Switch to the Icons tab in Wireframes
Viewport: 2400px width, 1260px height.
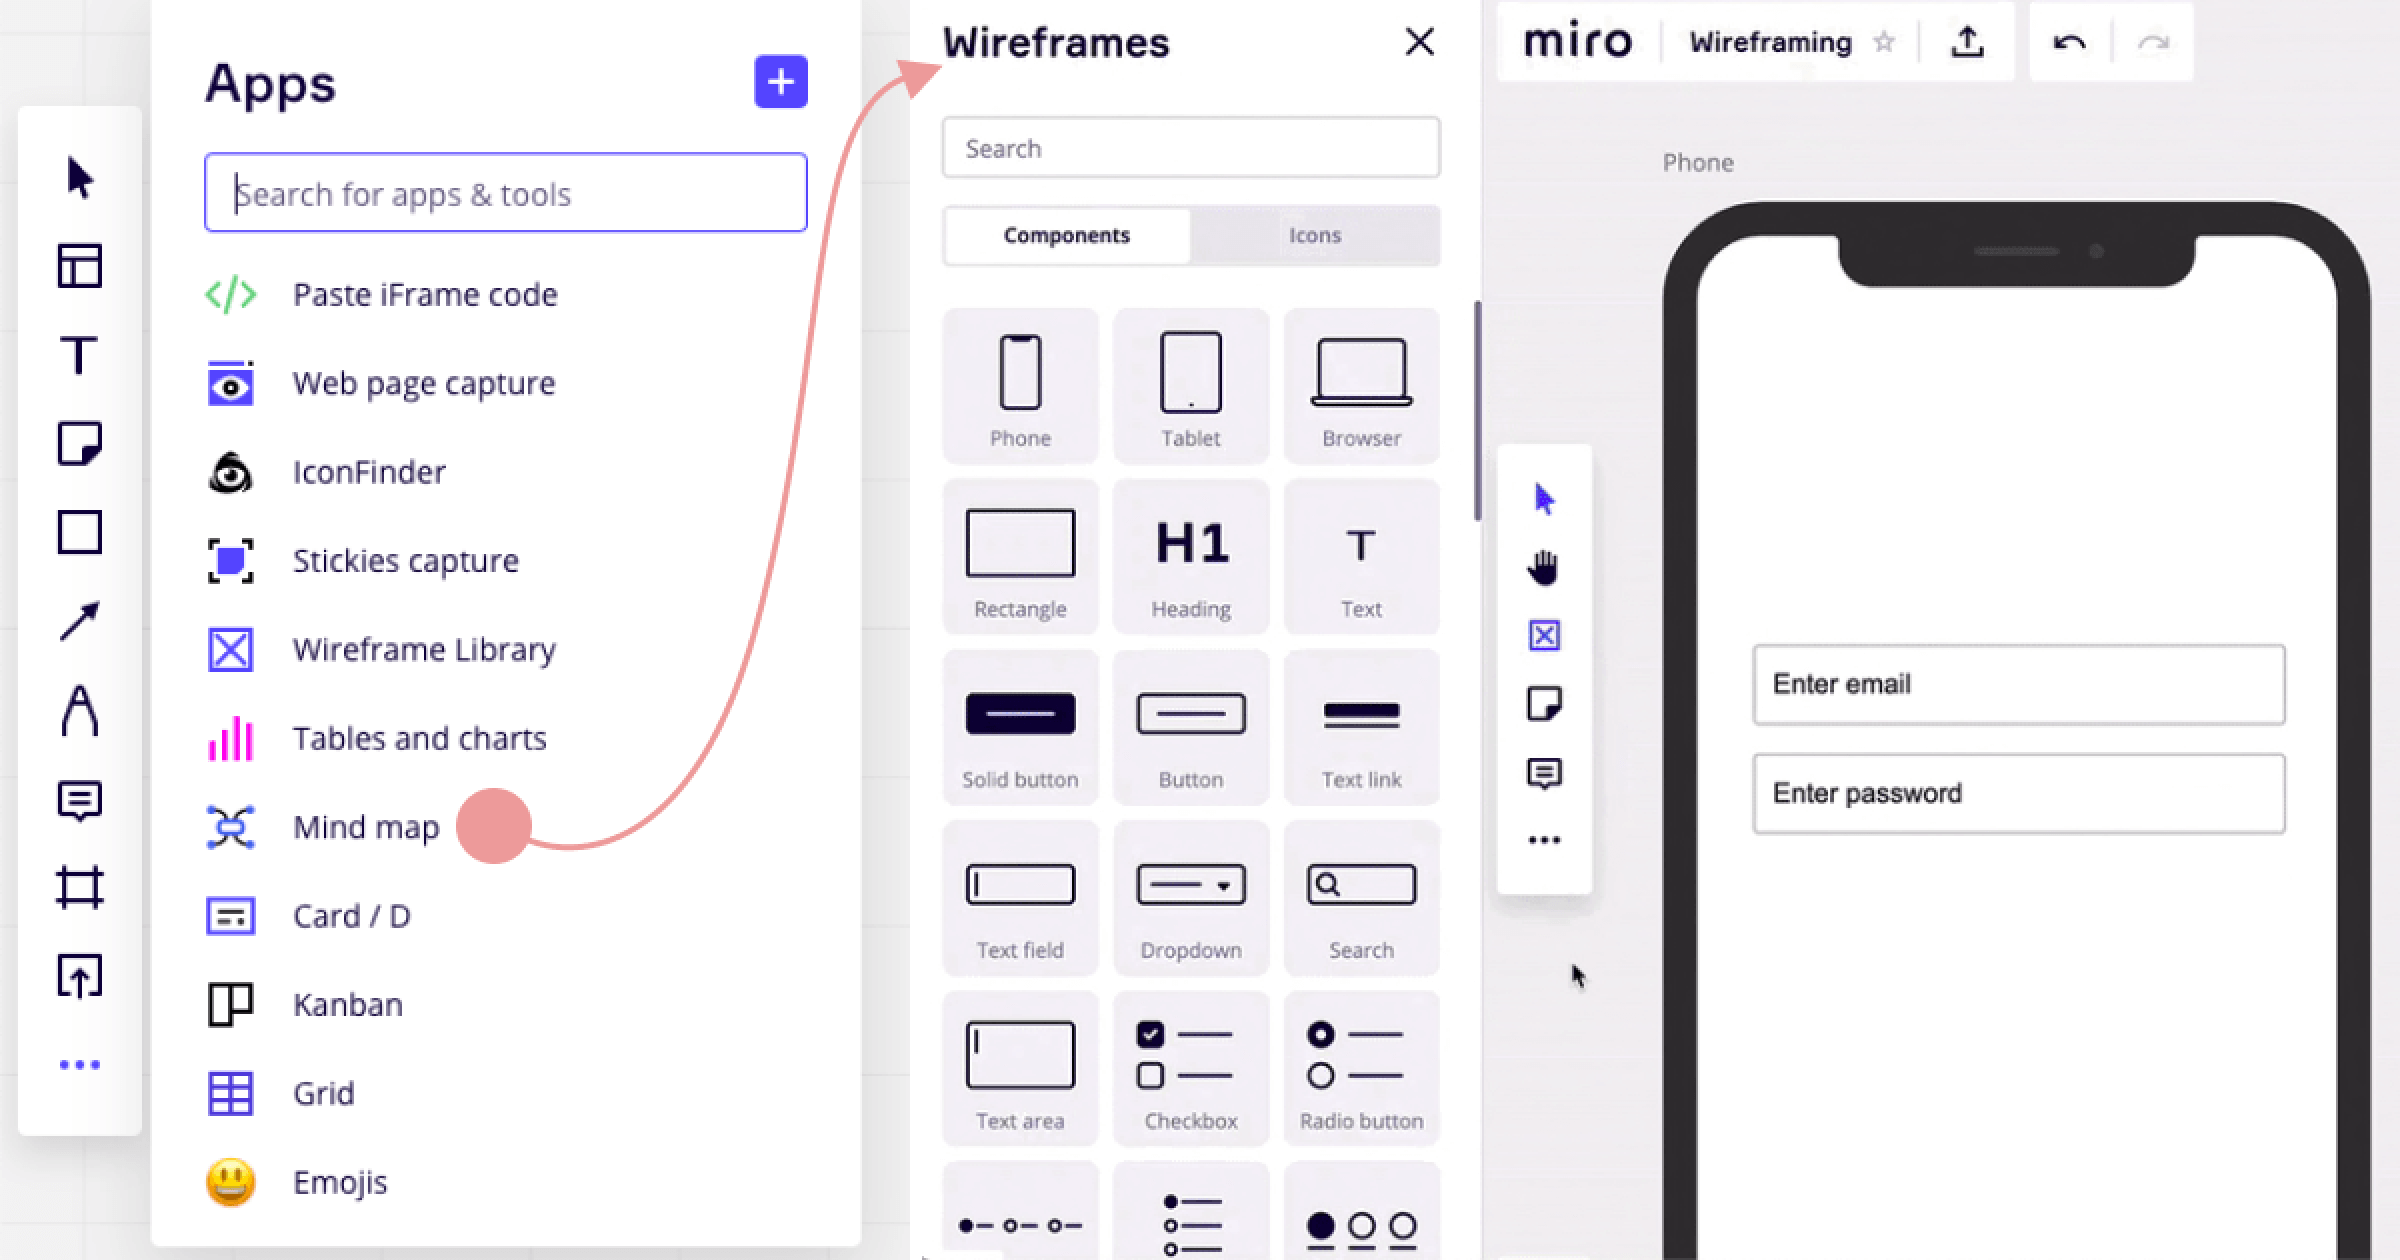pyautogui.click(x=1314, y=233)
